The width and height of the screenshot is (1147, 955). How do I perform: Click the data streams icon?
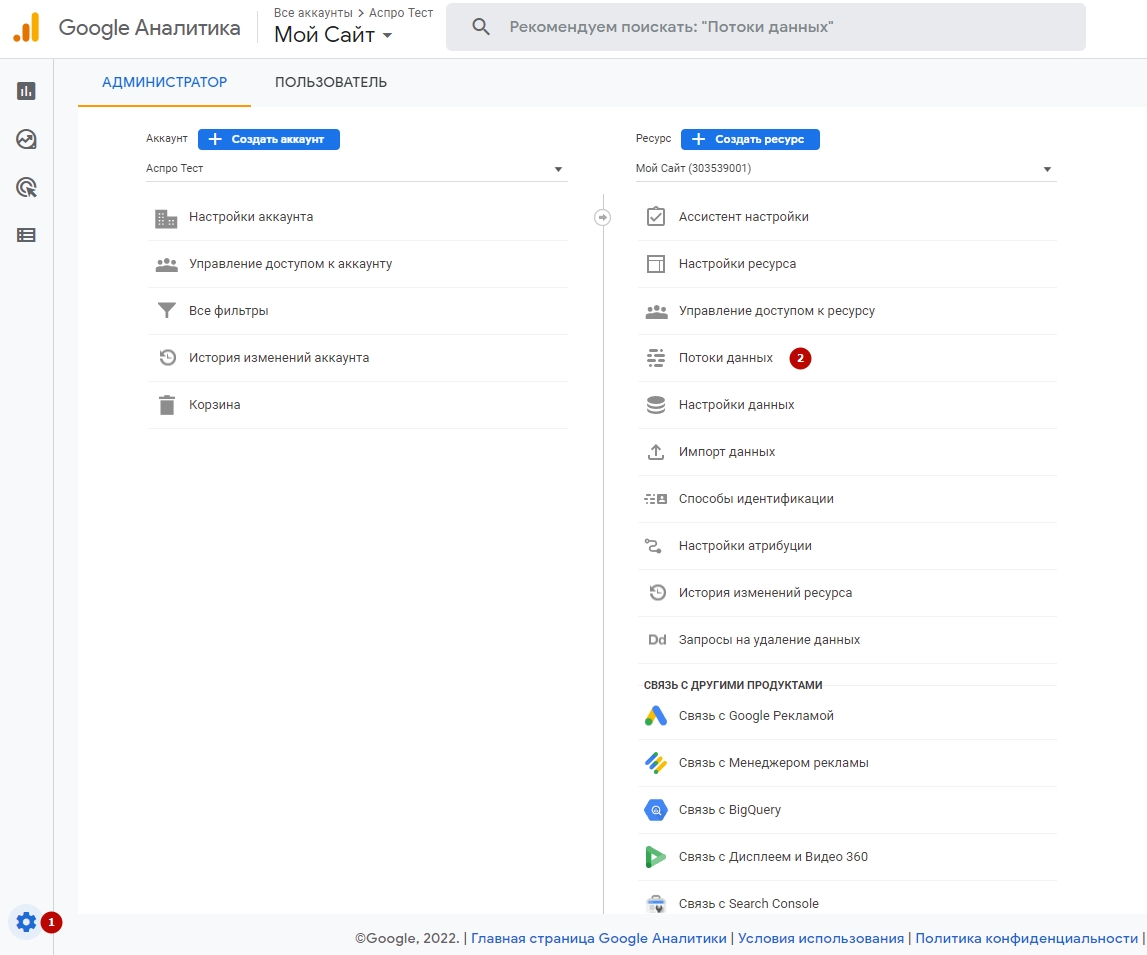coord(656,358)
